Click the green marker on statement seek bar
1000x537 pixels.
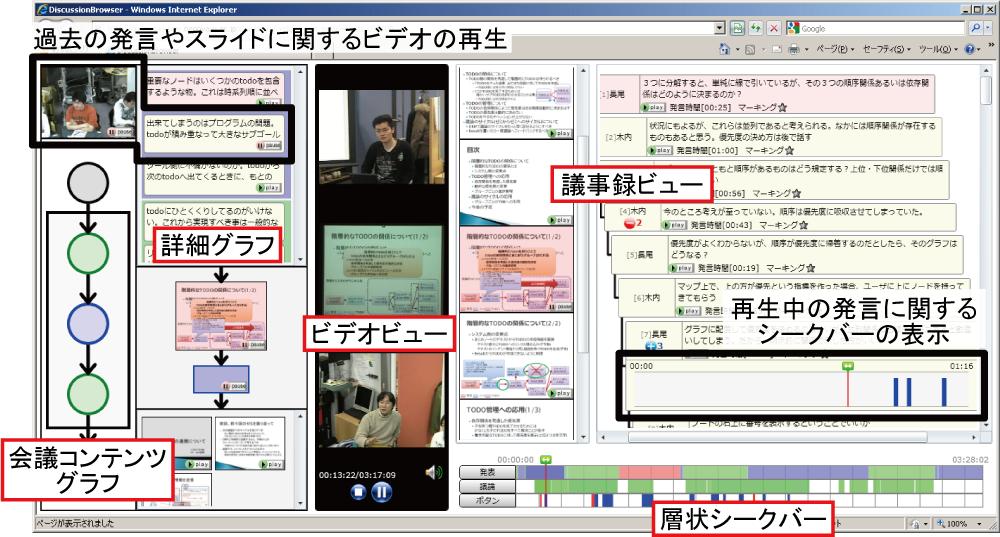[x=848, y=366]
